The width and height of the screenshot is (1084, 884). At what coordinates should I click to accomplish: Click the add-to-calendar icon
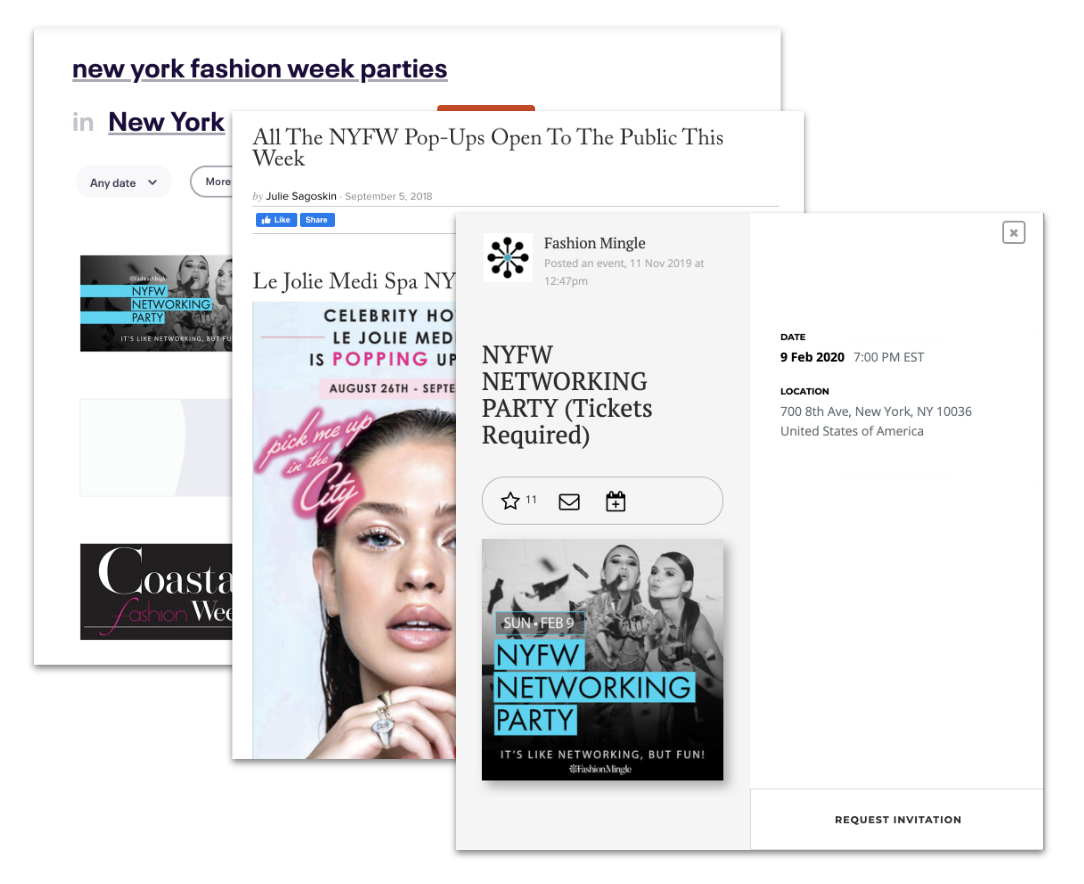click(x=615, y=501)
